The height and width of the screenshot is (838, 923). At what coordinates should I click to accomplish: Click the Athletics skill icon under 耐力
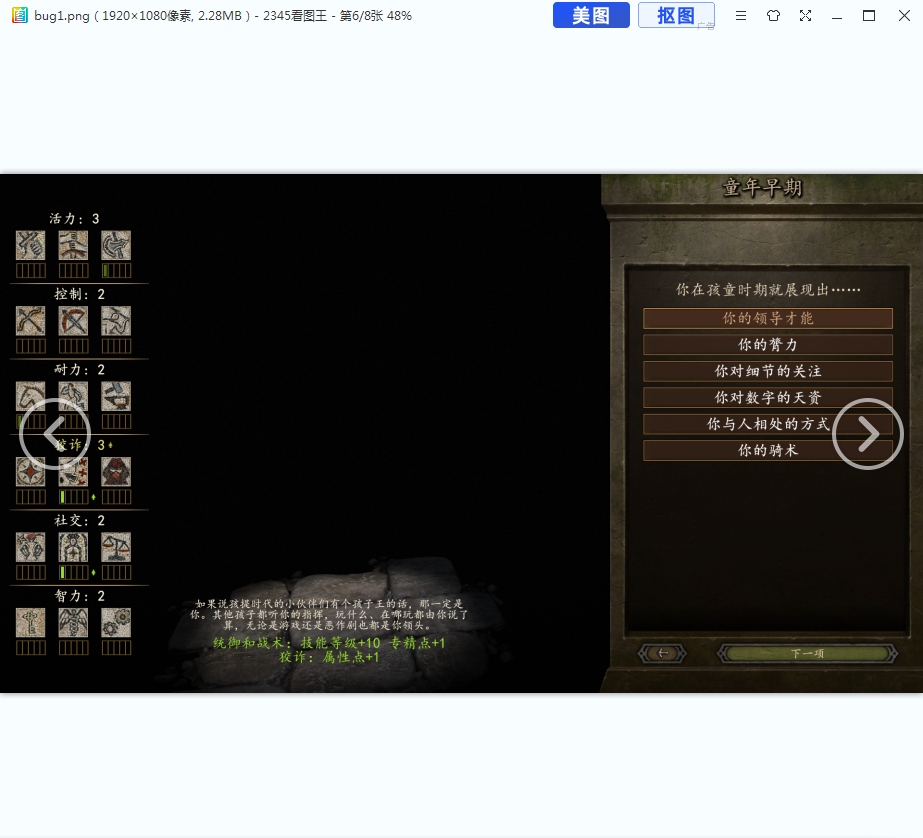tap(74, 397)
